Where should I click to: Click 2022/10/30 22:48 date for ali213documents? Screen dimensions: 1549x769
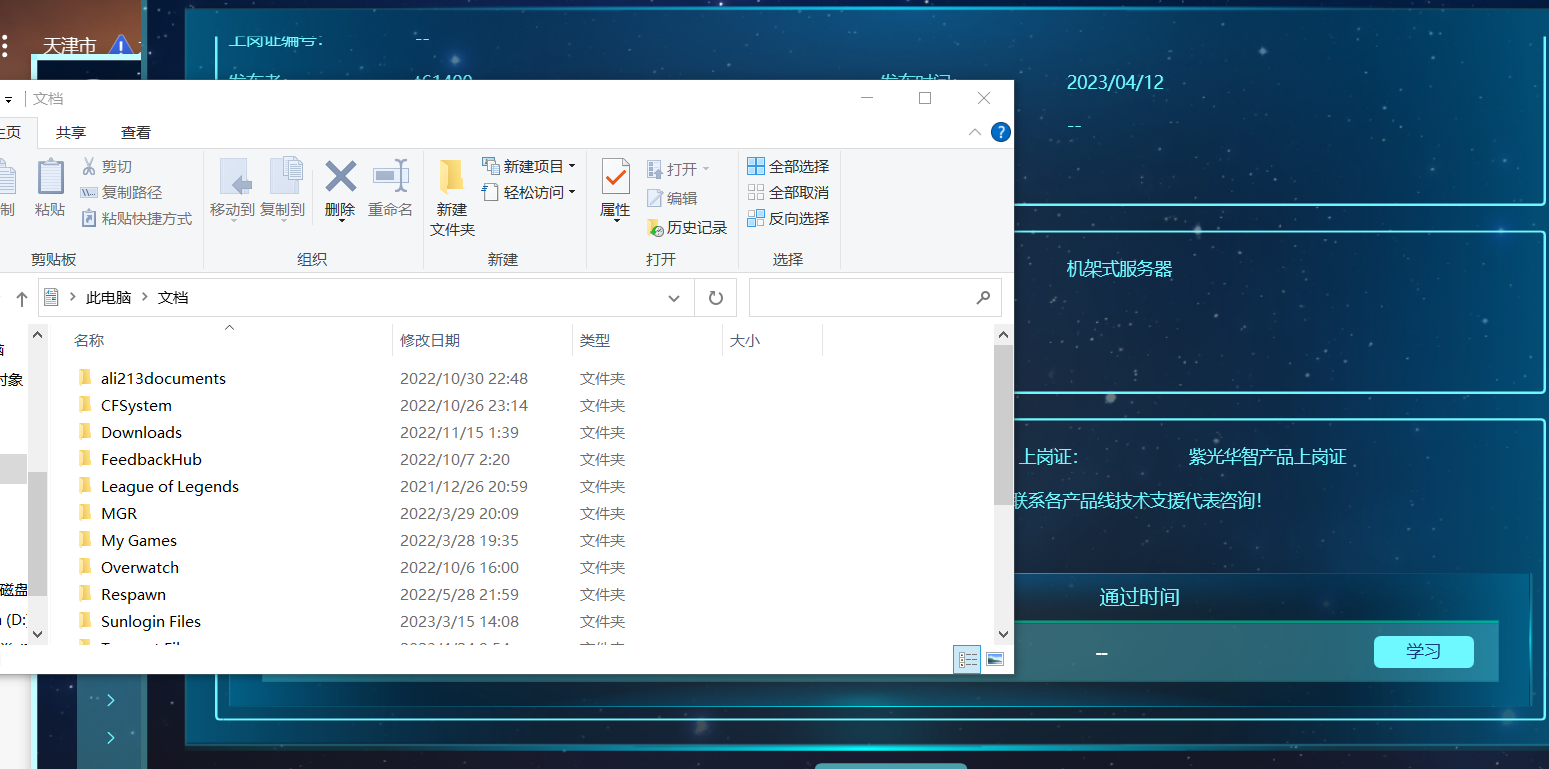pos(464,378)
